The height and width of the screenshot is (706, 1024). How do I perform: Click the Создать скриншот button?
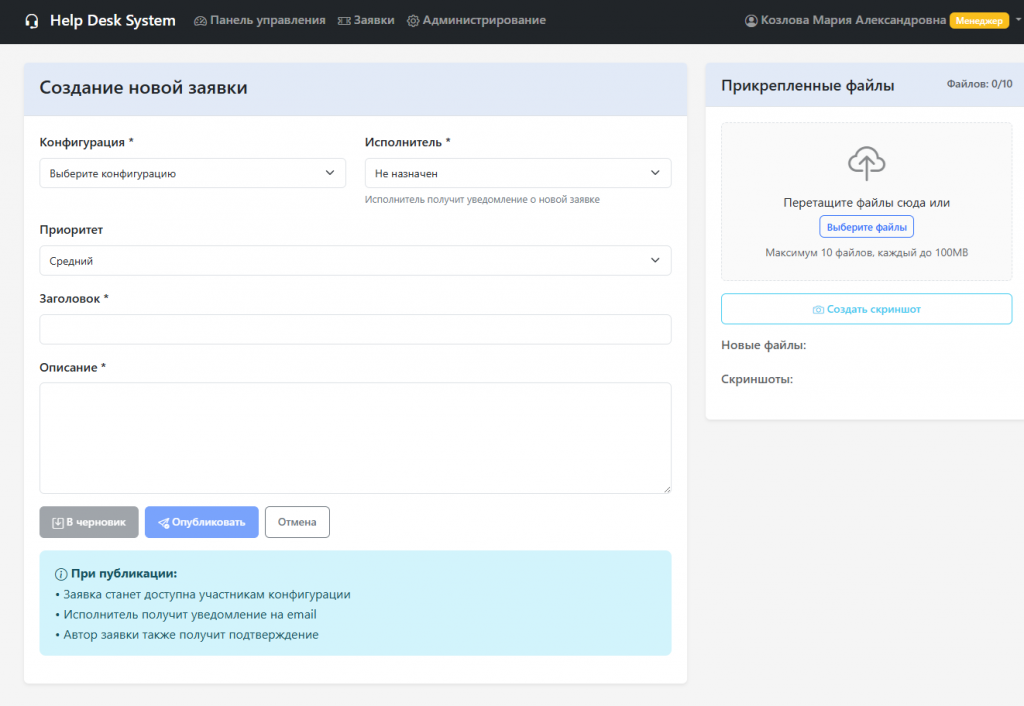coord(867,309)
